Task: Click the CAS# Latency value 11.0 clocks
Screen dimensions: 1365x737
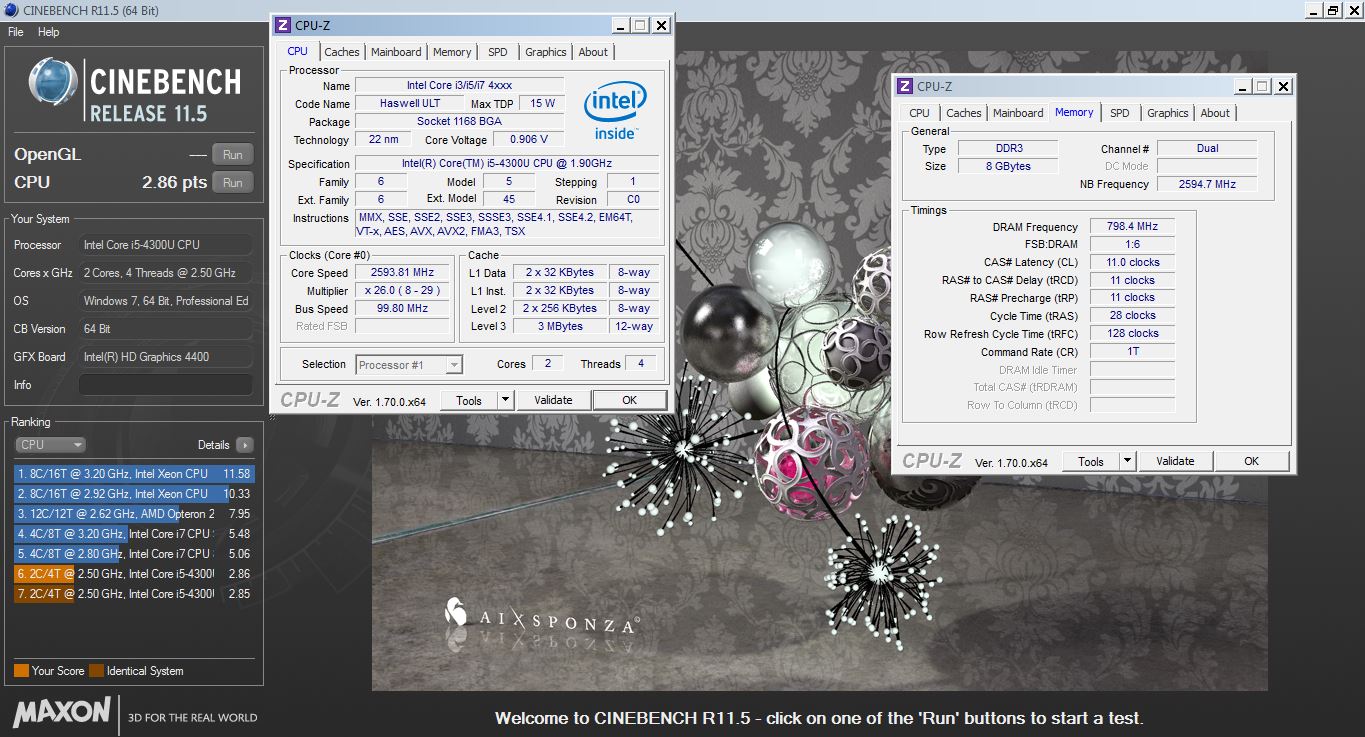Action: pos(1131,262)
